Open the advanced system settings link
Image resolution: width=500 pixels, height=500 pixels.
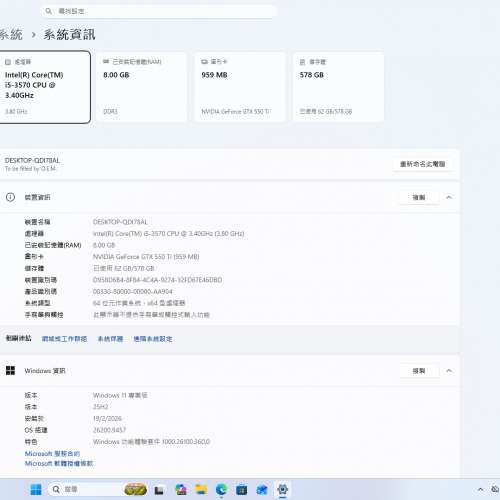(153, 339)
